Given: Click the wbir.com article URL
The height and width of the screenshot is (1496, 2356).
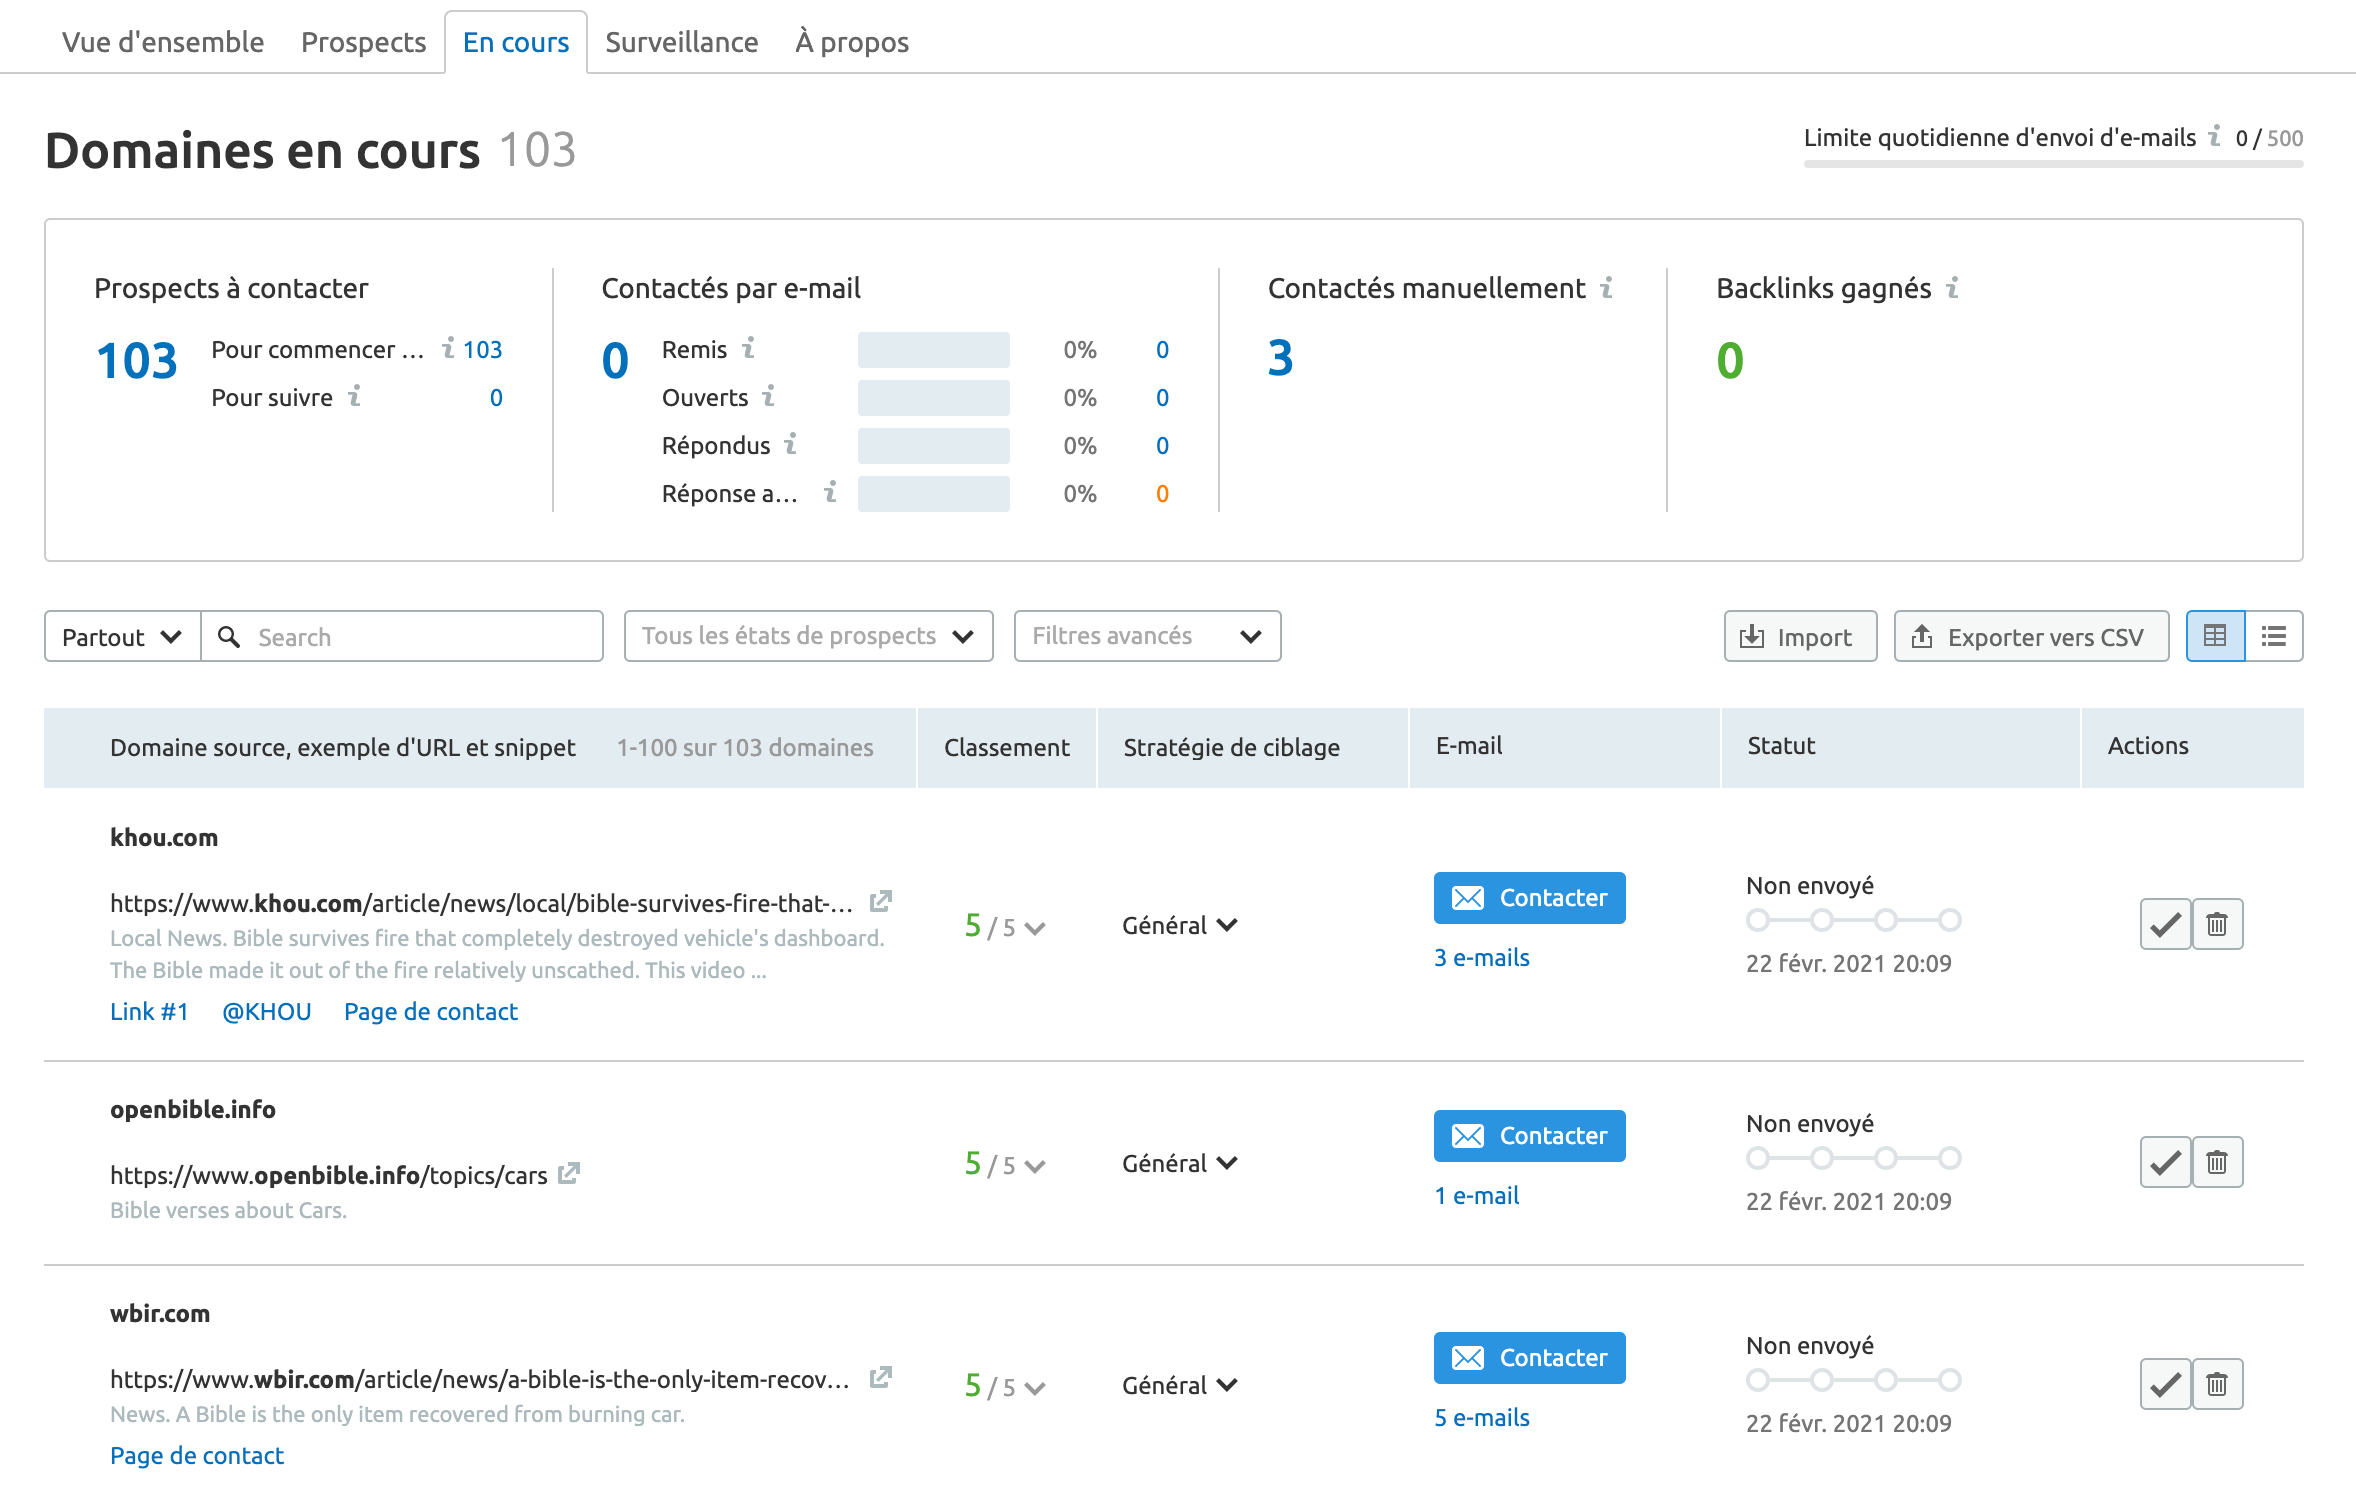Looking at the screenshot, I should point(480,1379).
